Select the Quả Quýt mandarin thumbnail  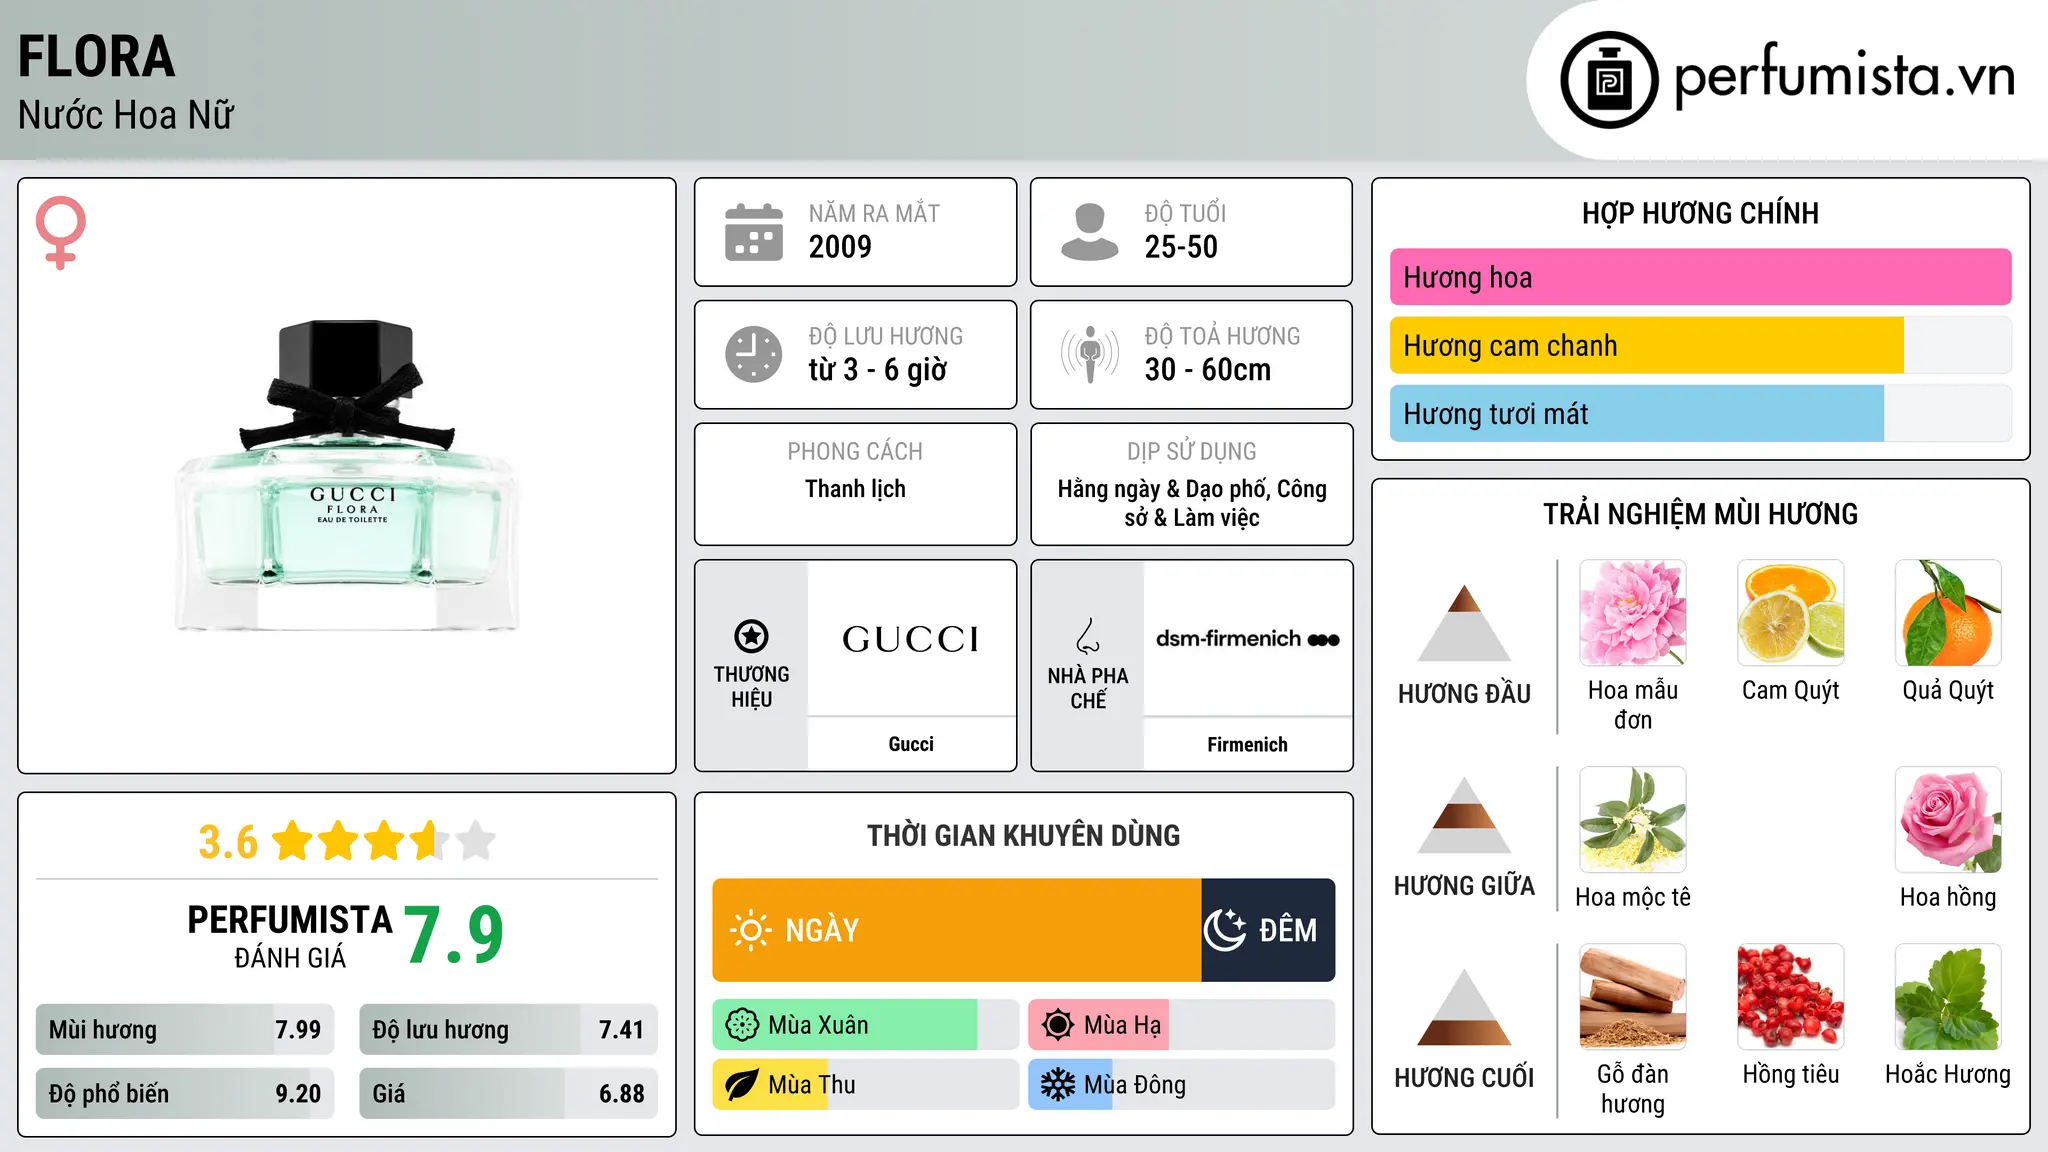[1948, 613]
